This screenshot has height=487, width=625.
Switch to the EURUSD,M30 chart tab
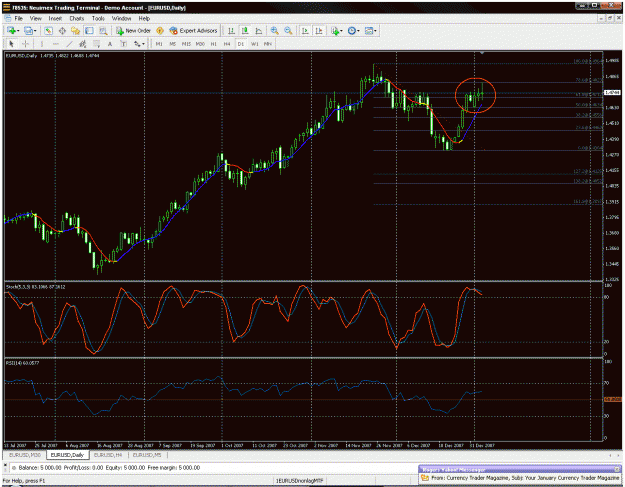click(25, 455)
